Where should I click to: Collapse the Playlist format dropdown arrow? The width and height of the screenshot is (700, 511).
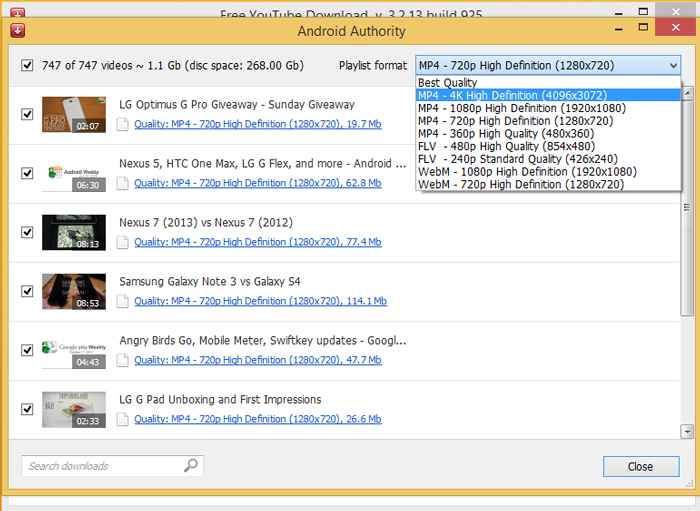(x=673, y=66)
